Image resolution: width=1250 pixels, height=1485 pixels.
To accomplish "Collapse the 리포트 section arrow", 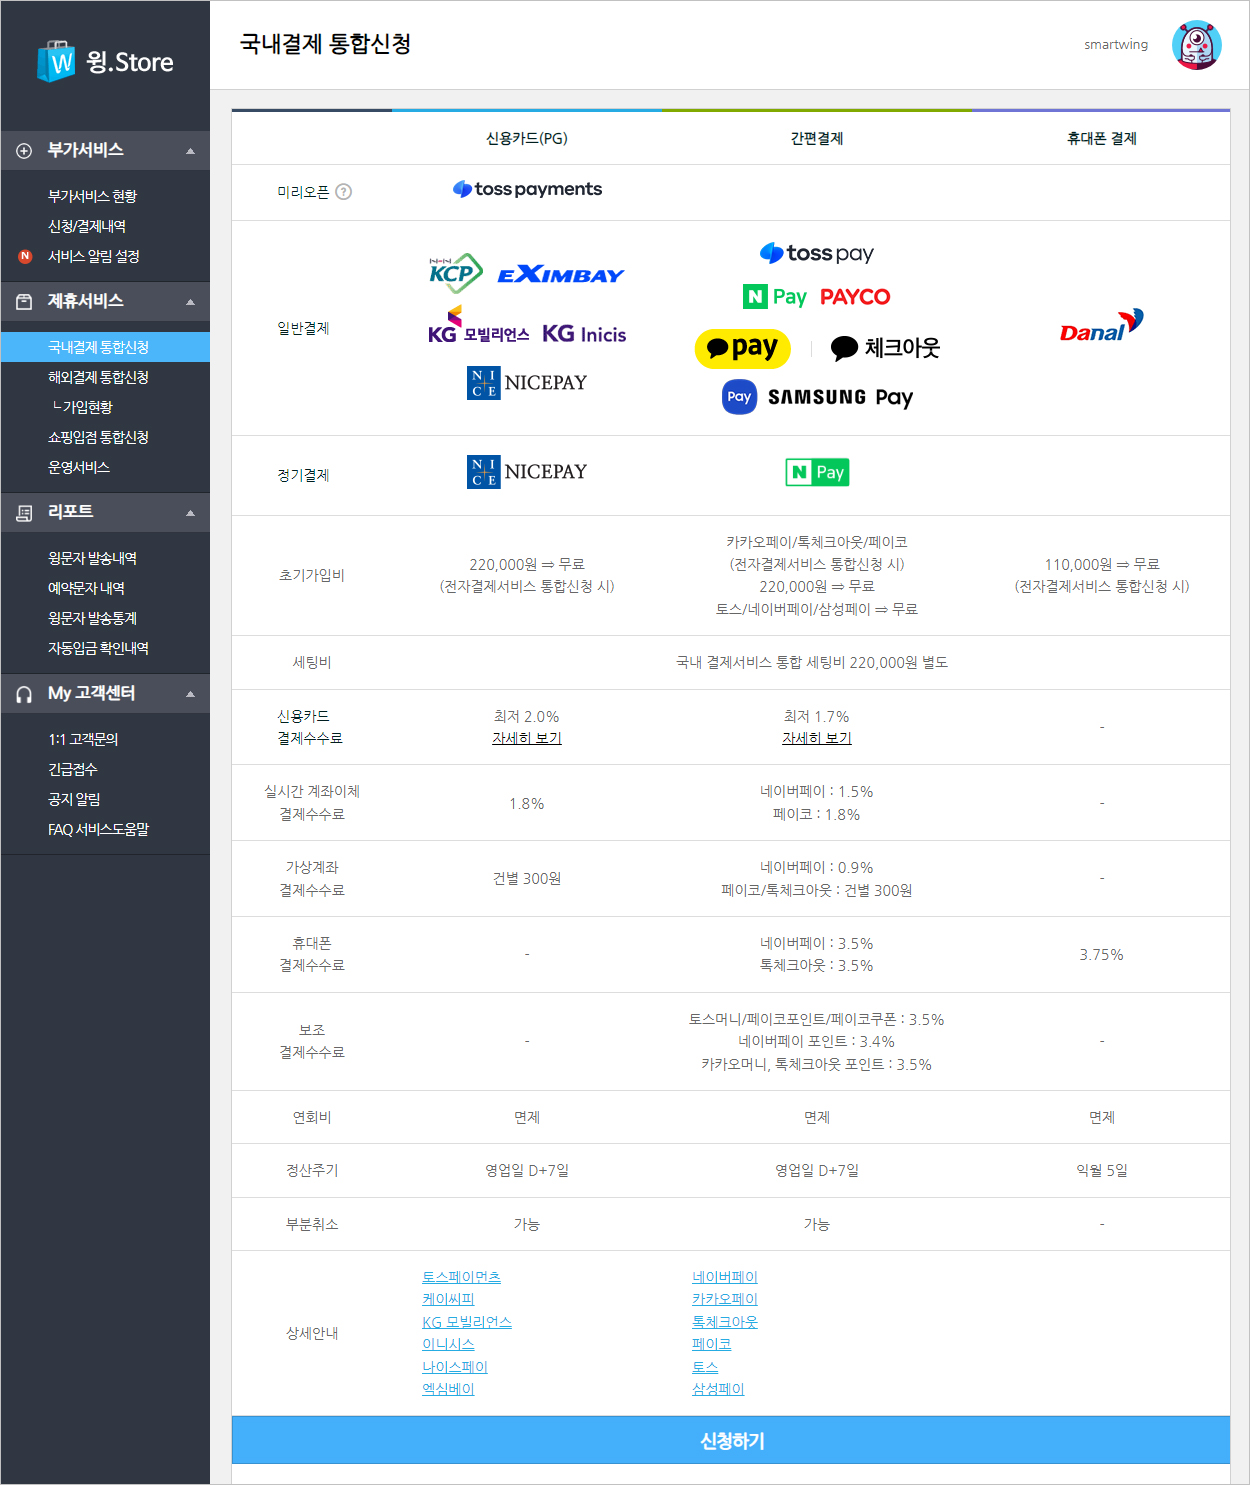I will (190, 513).
